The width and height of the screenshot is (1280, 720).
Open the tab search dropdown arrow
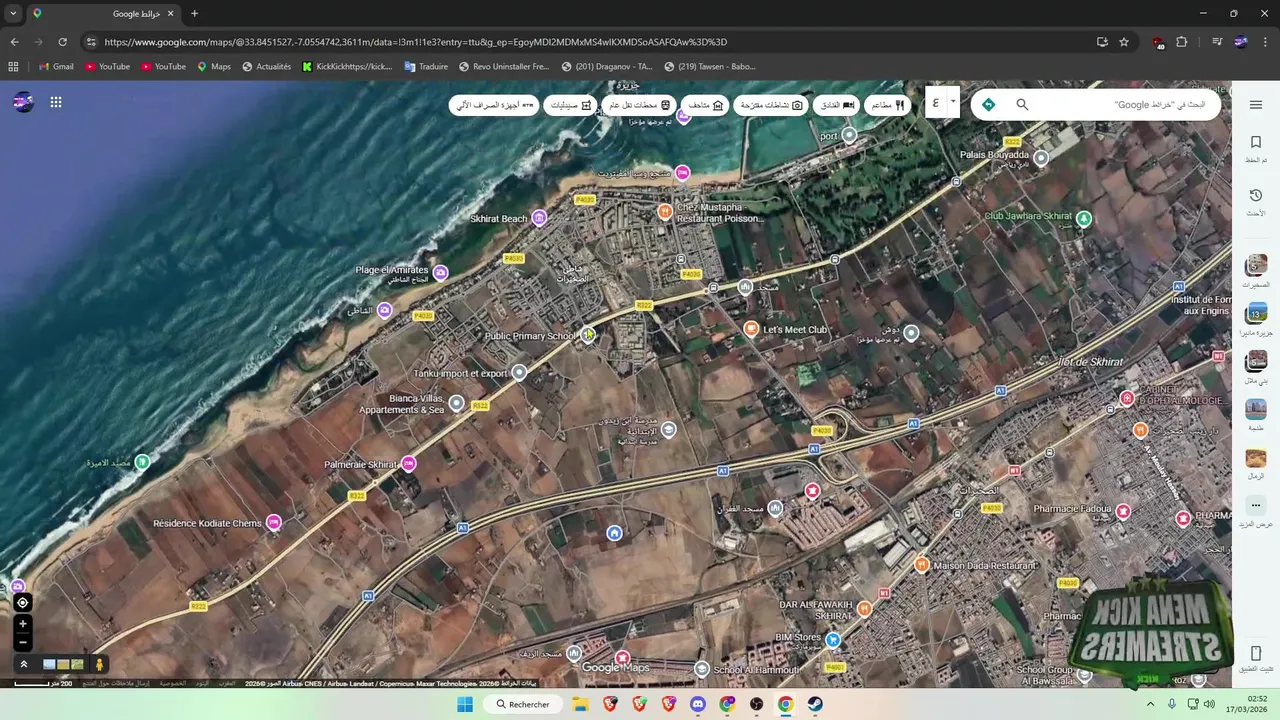[13, 14]
